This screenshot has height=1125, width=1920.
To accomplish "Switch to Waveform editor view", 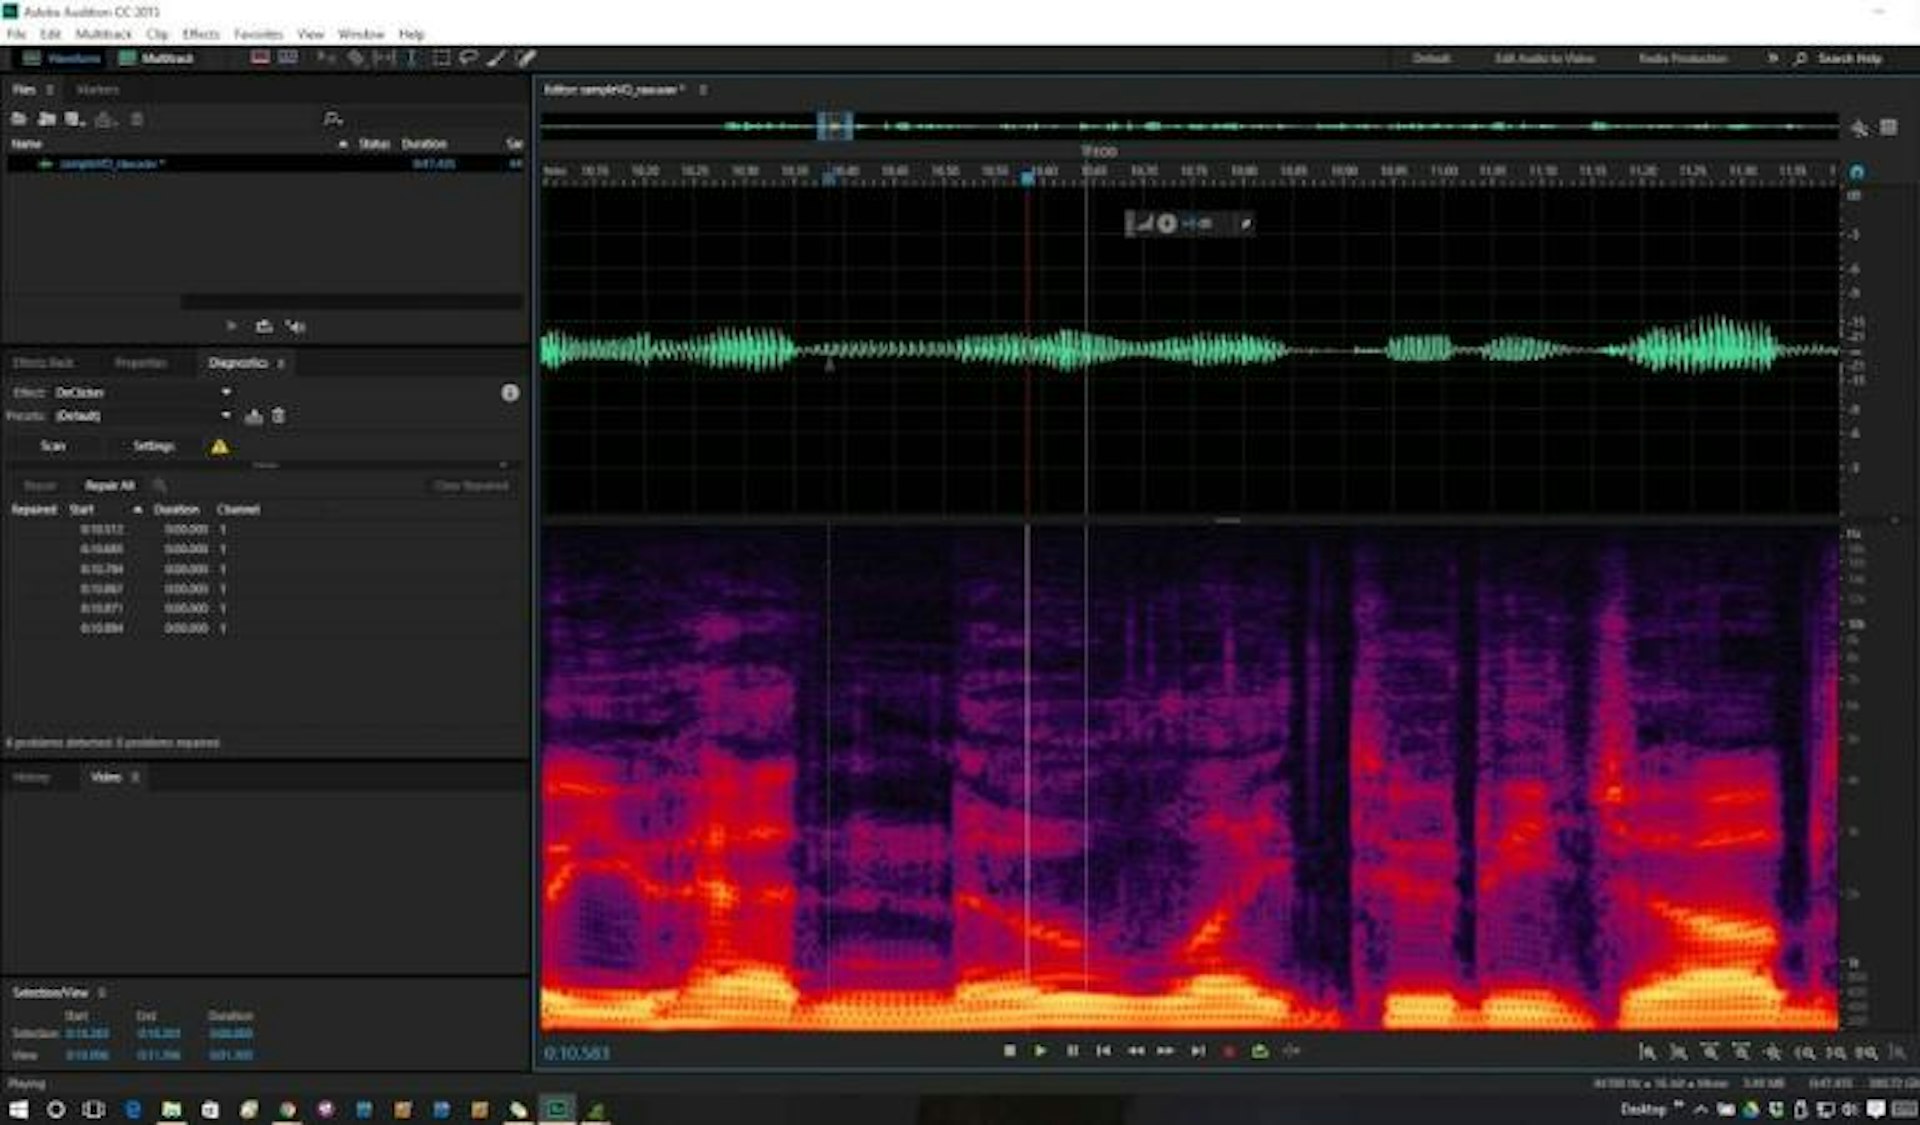I will pyautogui.click(x=62, y=58).
